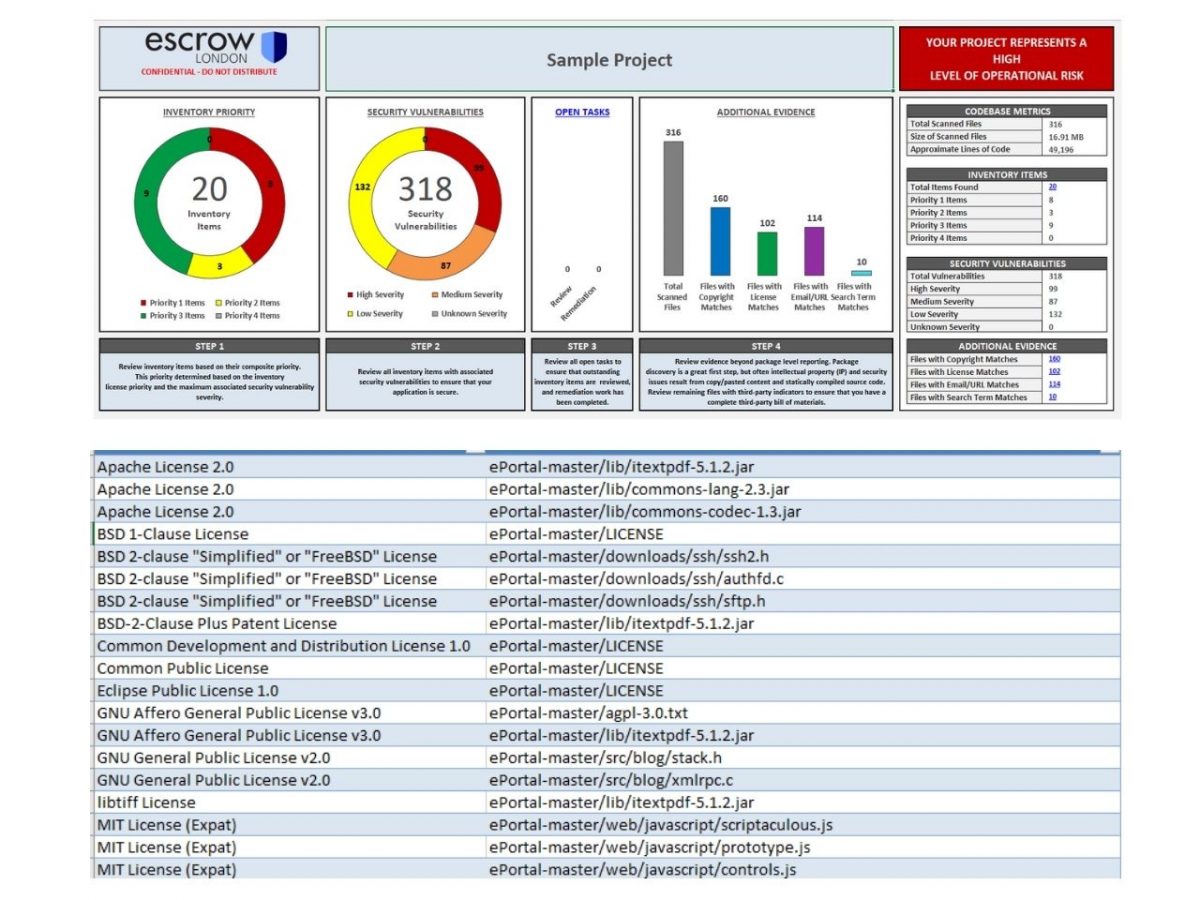The width and height of the screenshot is (1200, 900).
Task: Open the Copyright Matches 160 link
Action: [x=1053, y=359]
